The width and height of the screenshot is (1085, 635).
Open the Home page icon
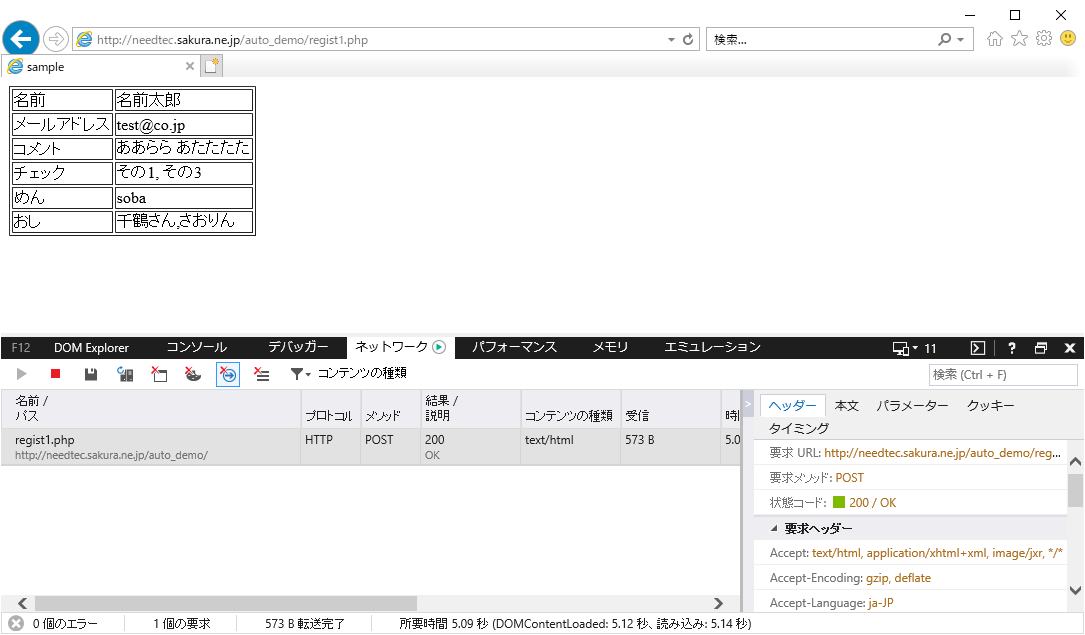995,39
